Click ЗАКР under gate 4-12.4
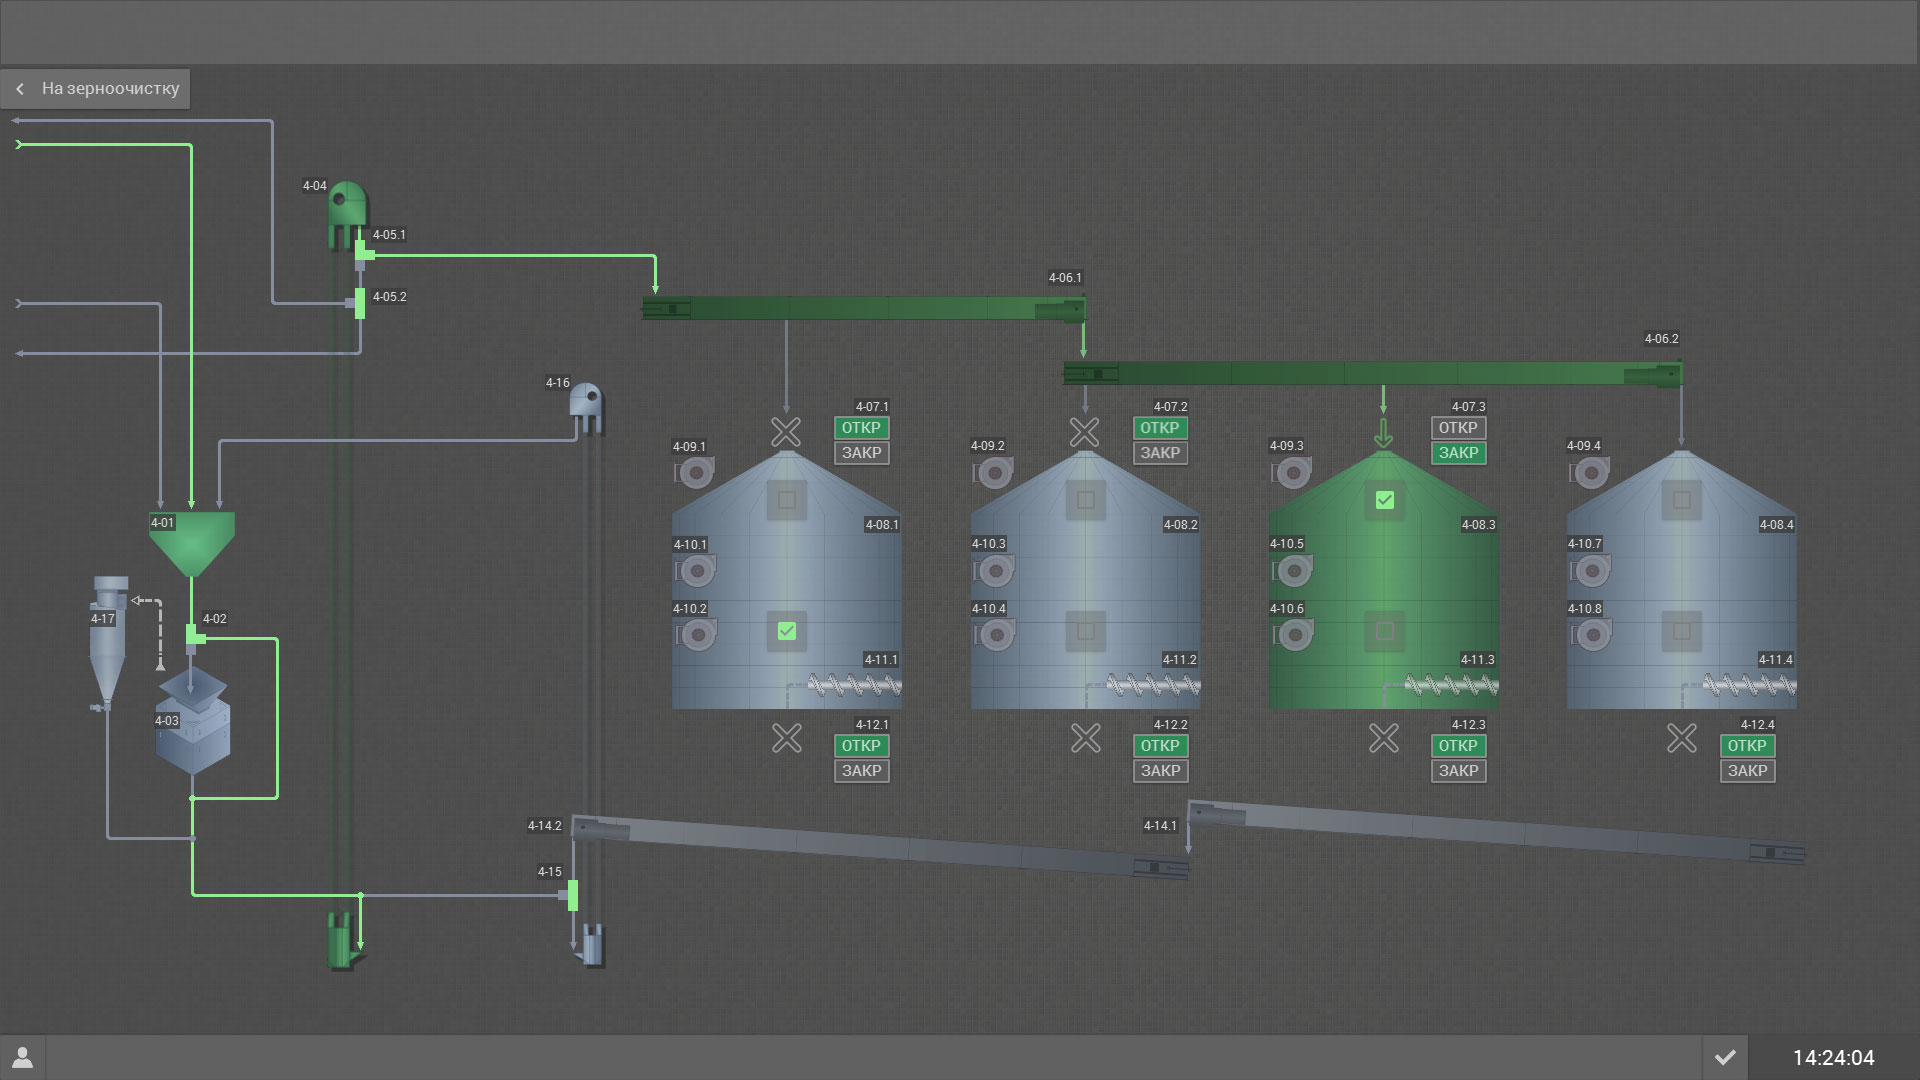 click(1747, 771)
